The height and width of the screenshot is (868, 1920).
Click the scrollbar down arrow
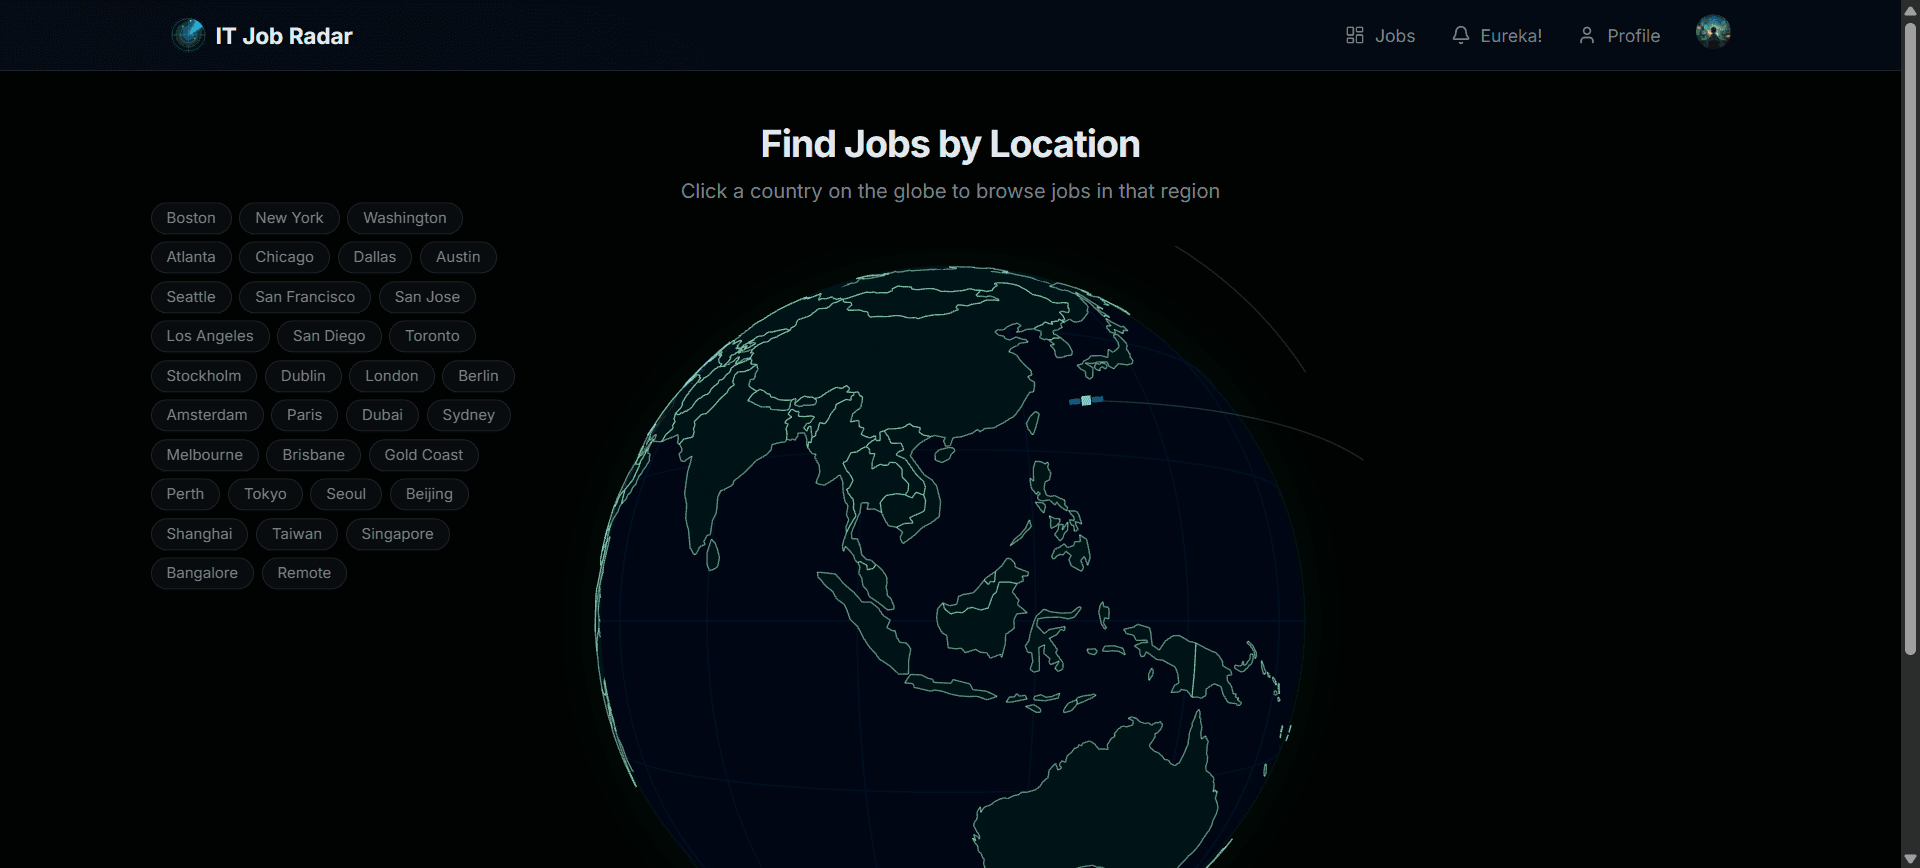[1910, 859]
